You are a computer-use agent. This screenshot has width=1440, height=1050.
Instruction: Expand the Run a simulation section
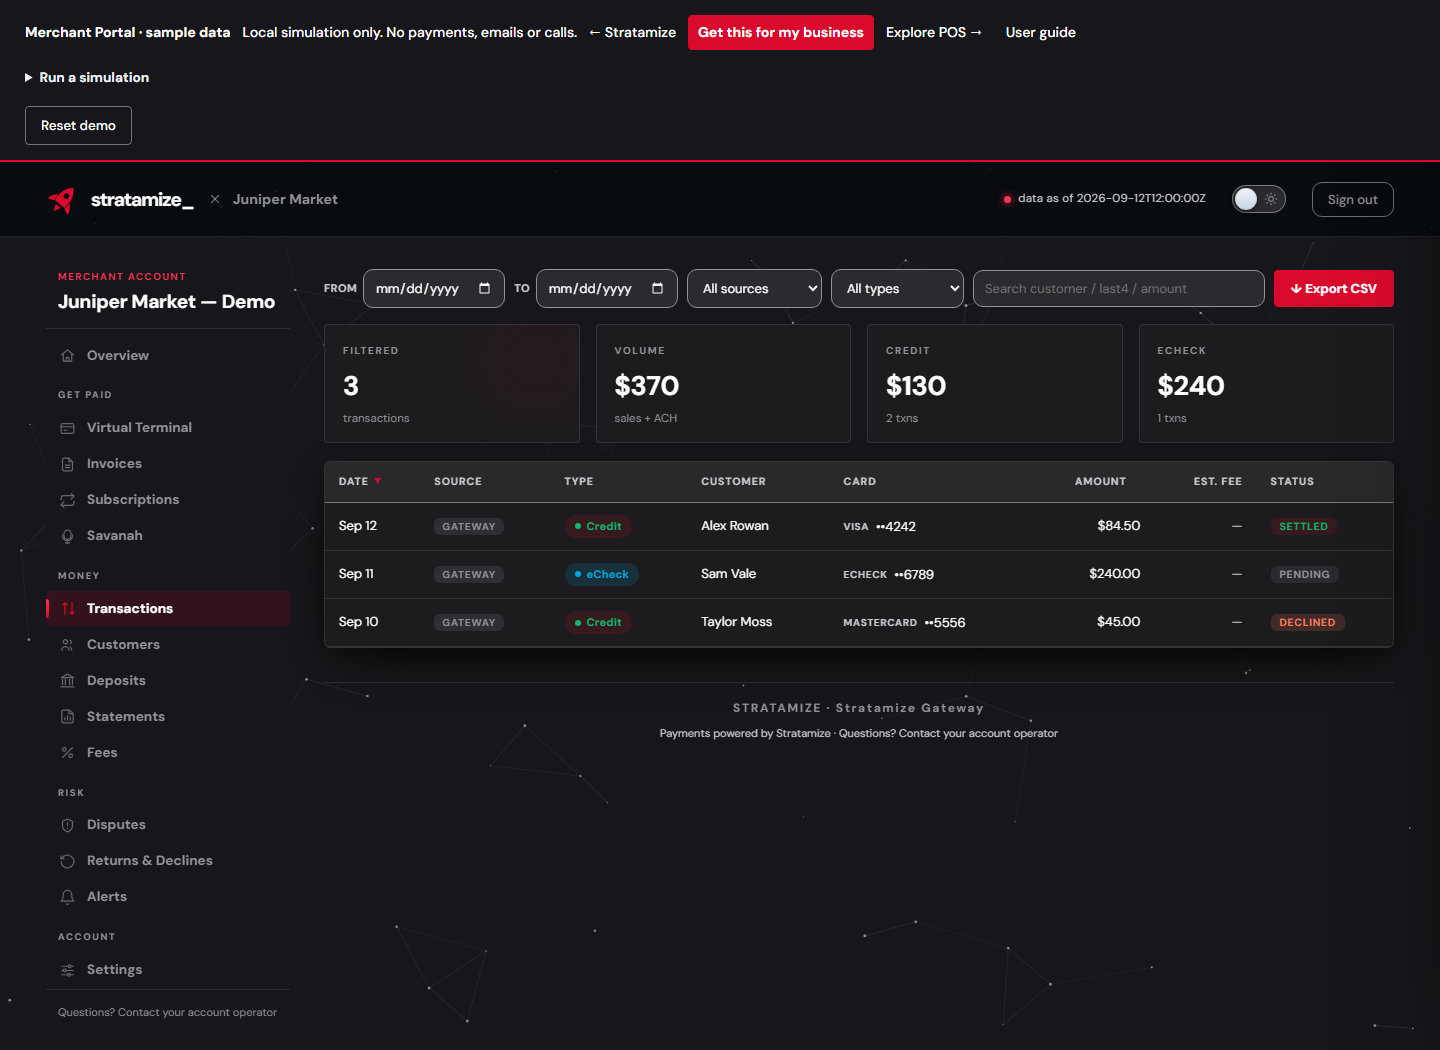(x=87, y=77)
